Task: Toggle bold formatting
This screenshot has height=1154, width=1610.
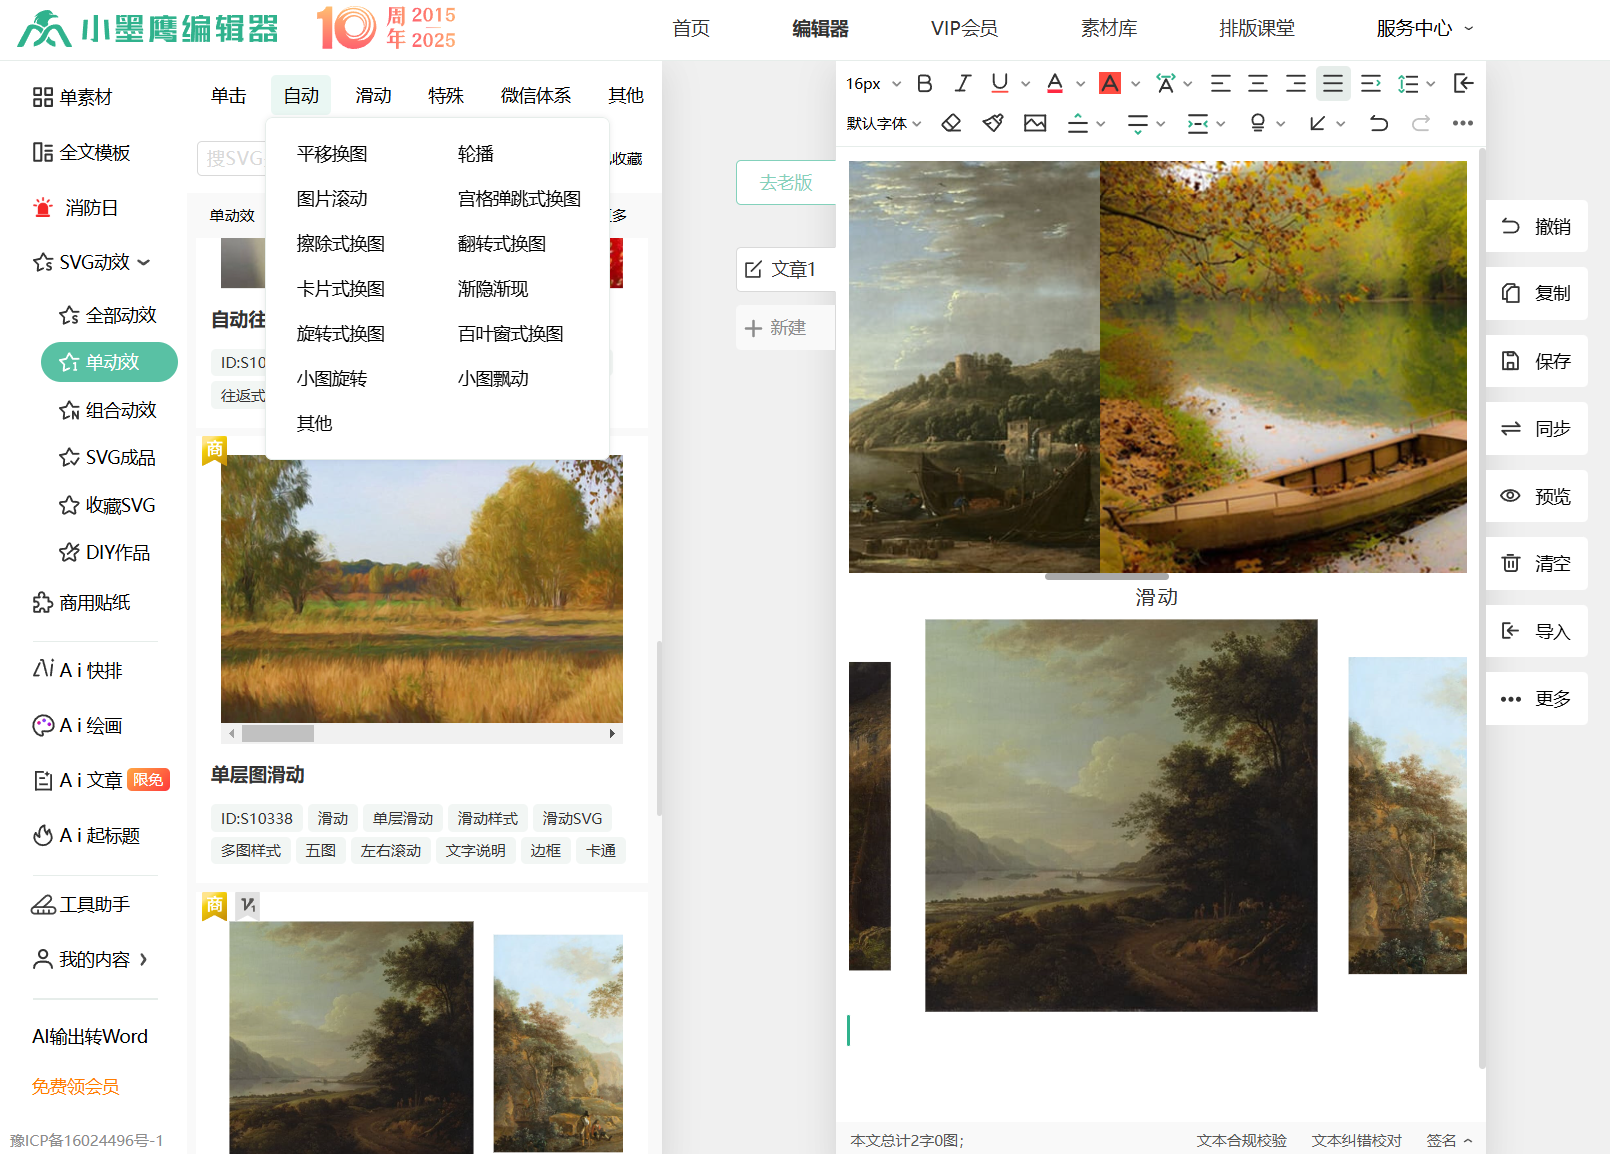Action: coord(925,84)
